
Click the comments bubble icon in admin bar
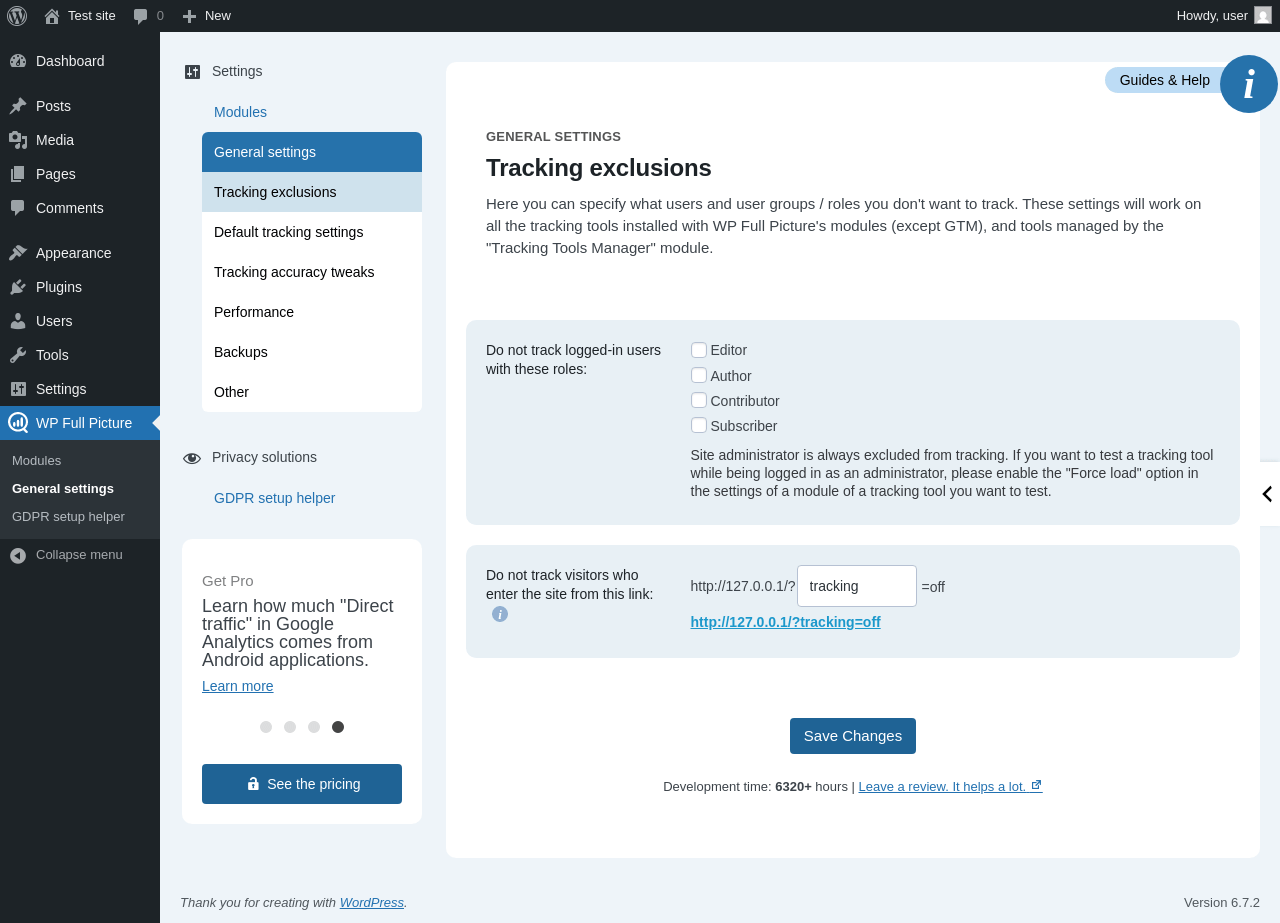click(141, 16)
